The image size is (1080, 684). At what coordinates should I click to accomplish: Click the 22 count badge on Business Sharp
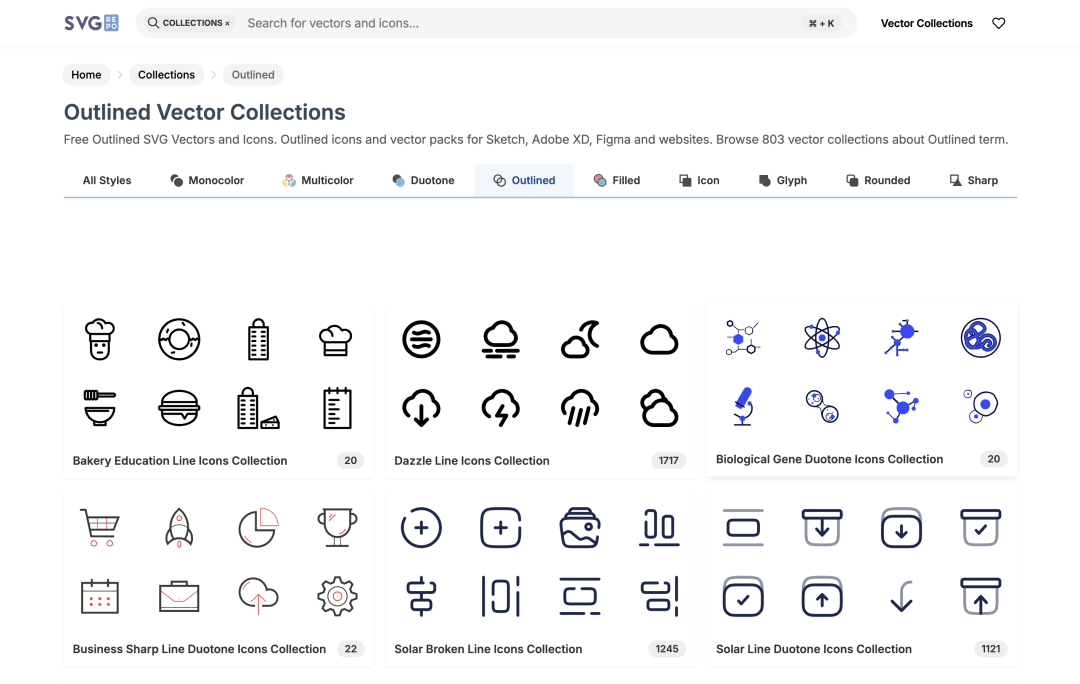click(x=351, y=649)
